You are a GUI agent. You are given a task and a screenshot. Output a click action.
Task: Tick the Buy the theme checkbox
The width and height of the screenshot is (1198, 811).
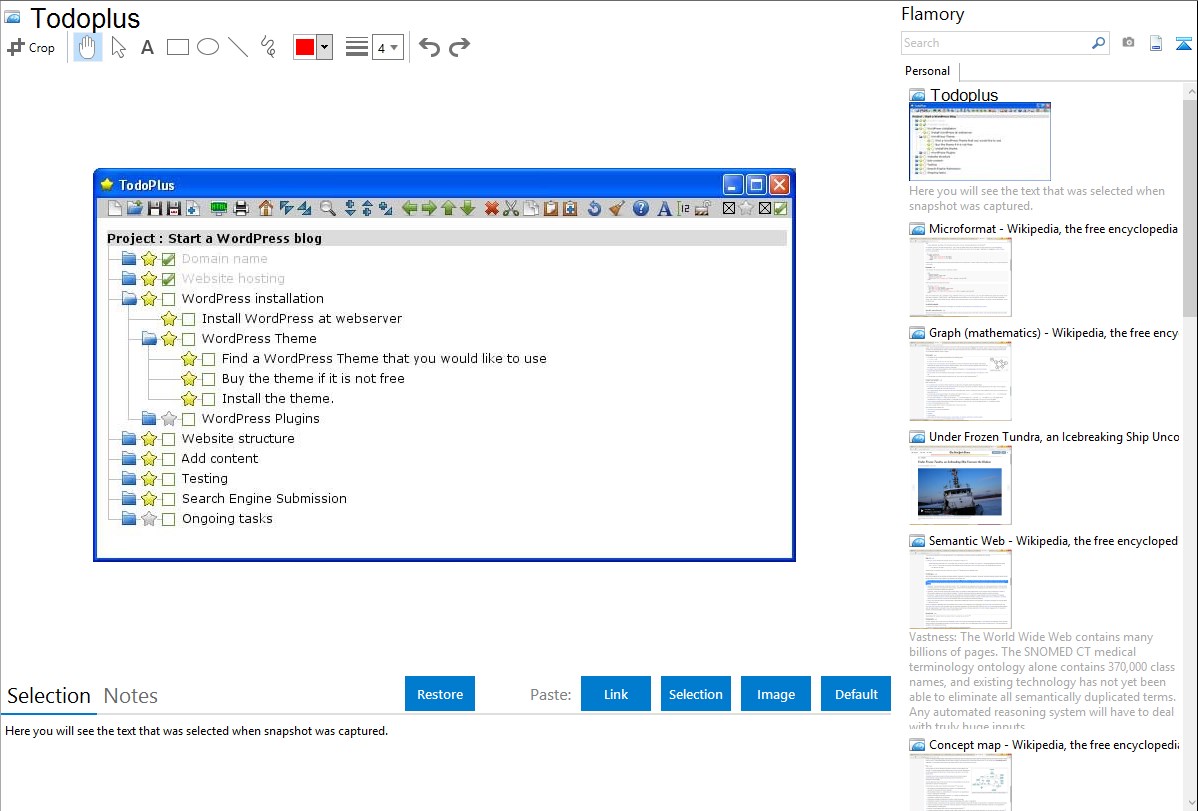(x=209, y=379)
